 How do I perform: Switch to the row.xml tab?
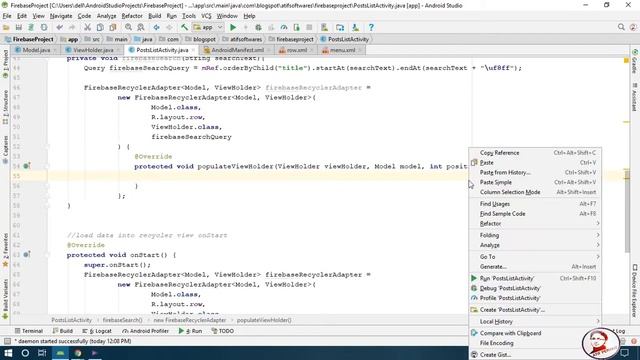coord(296,50)
